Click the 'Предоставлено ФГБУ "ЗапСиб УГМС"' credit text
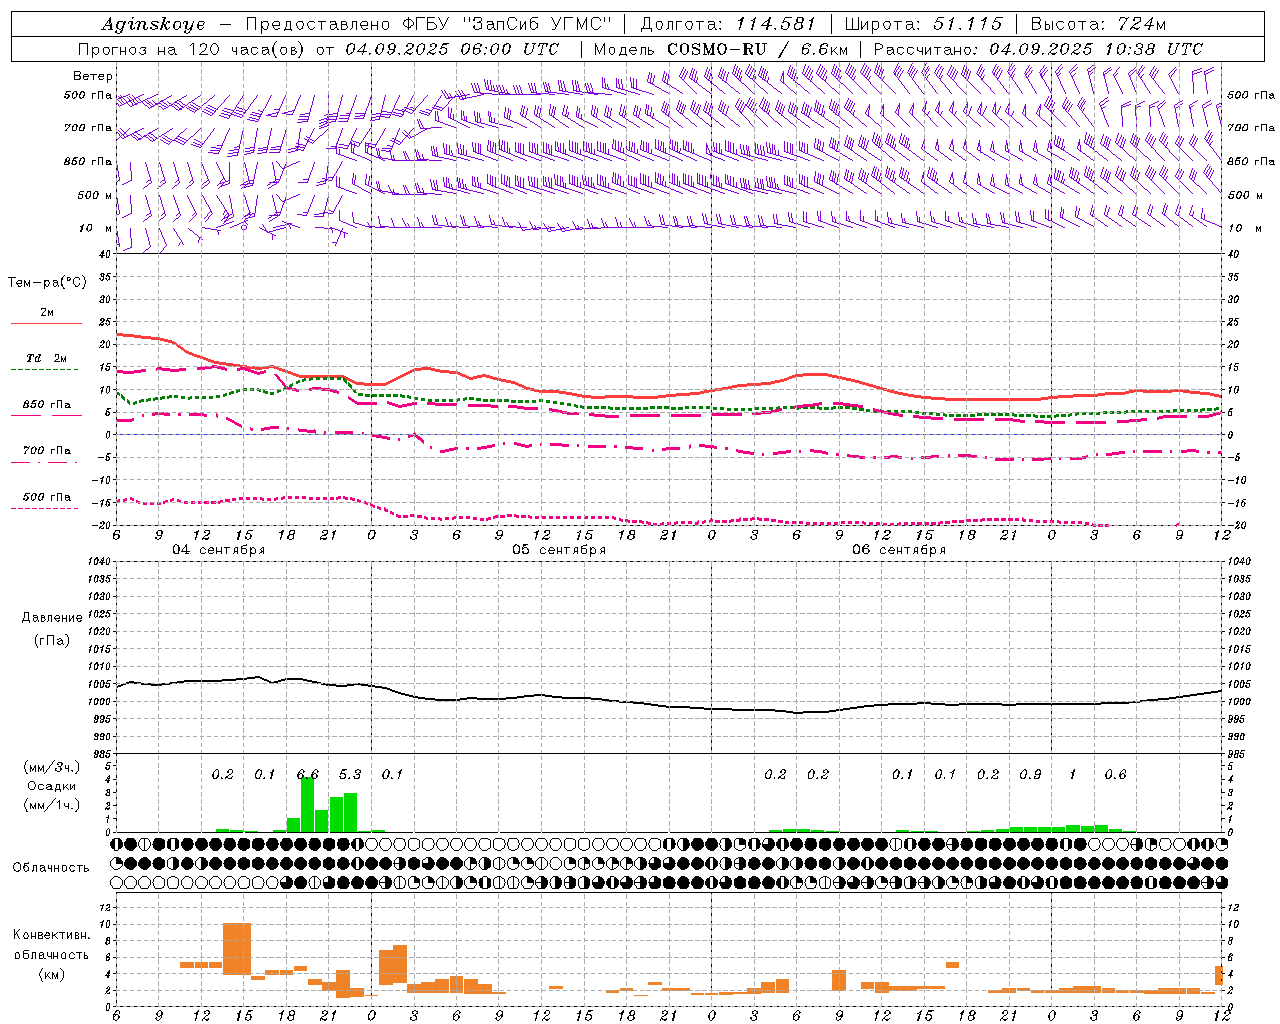Screen dimensions: 1280x1024 coord(428,24)
